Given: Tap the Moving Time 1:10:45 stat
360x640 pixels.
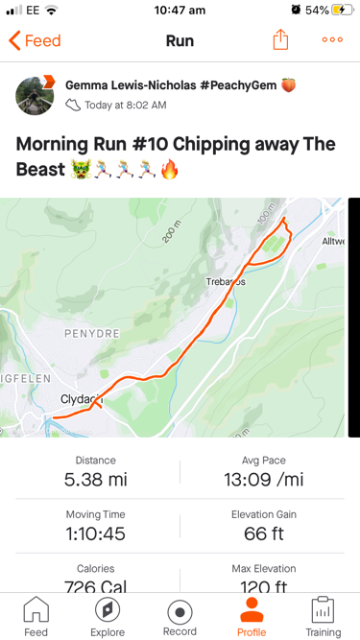Looking at the screenshot, I should (x=96, y=526).
